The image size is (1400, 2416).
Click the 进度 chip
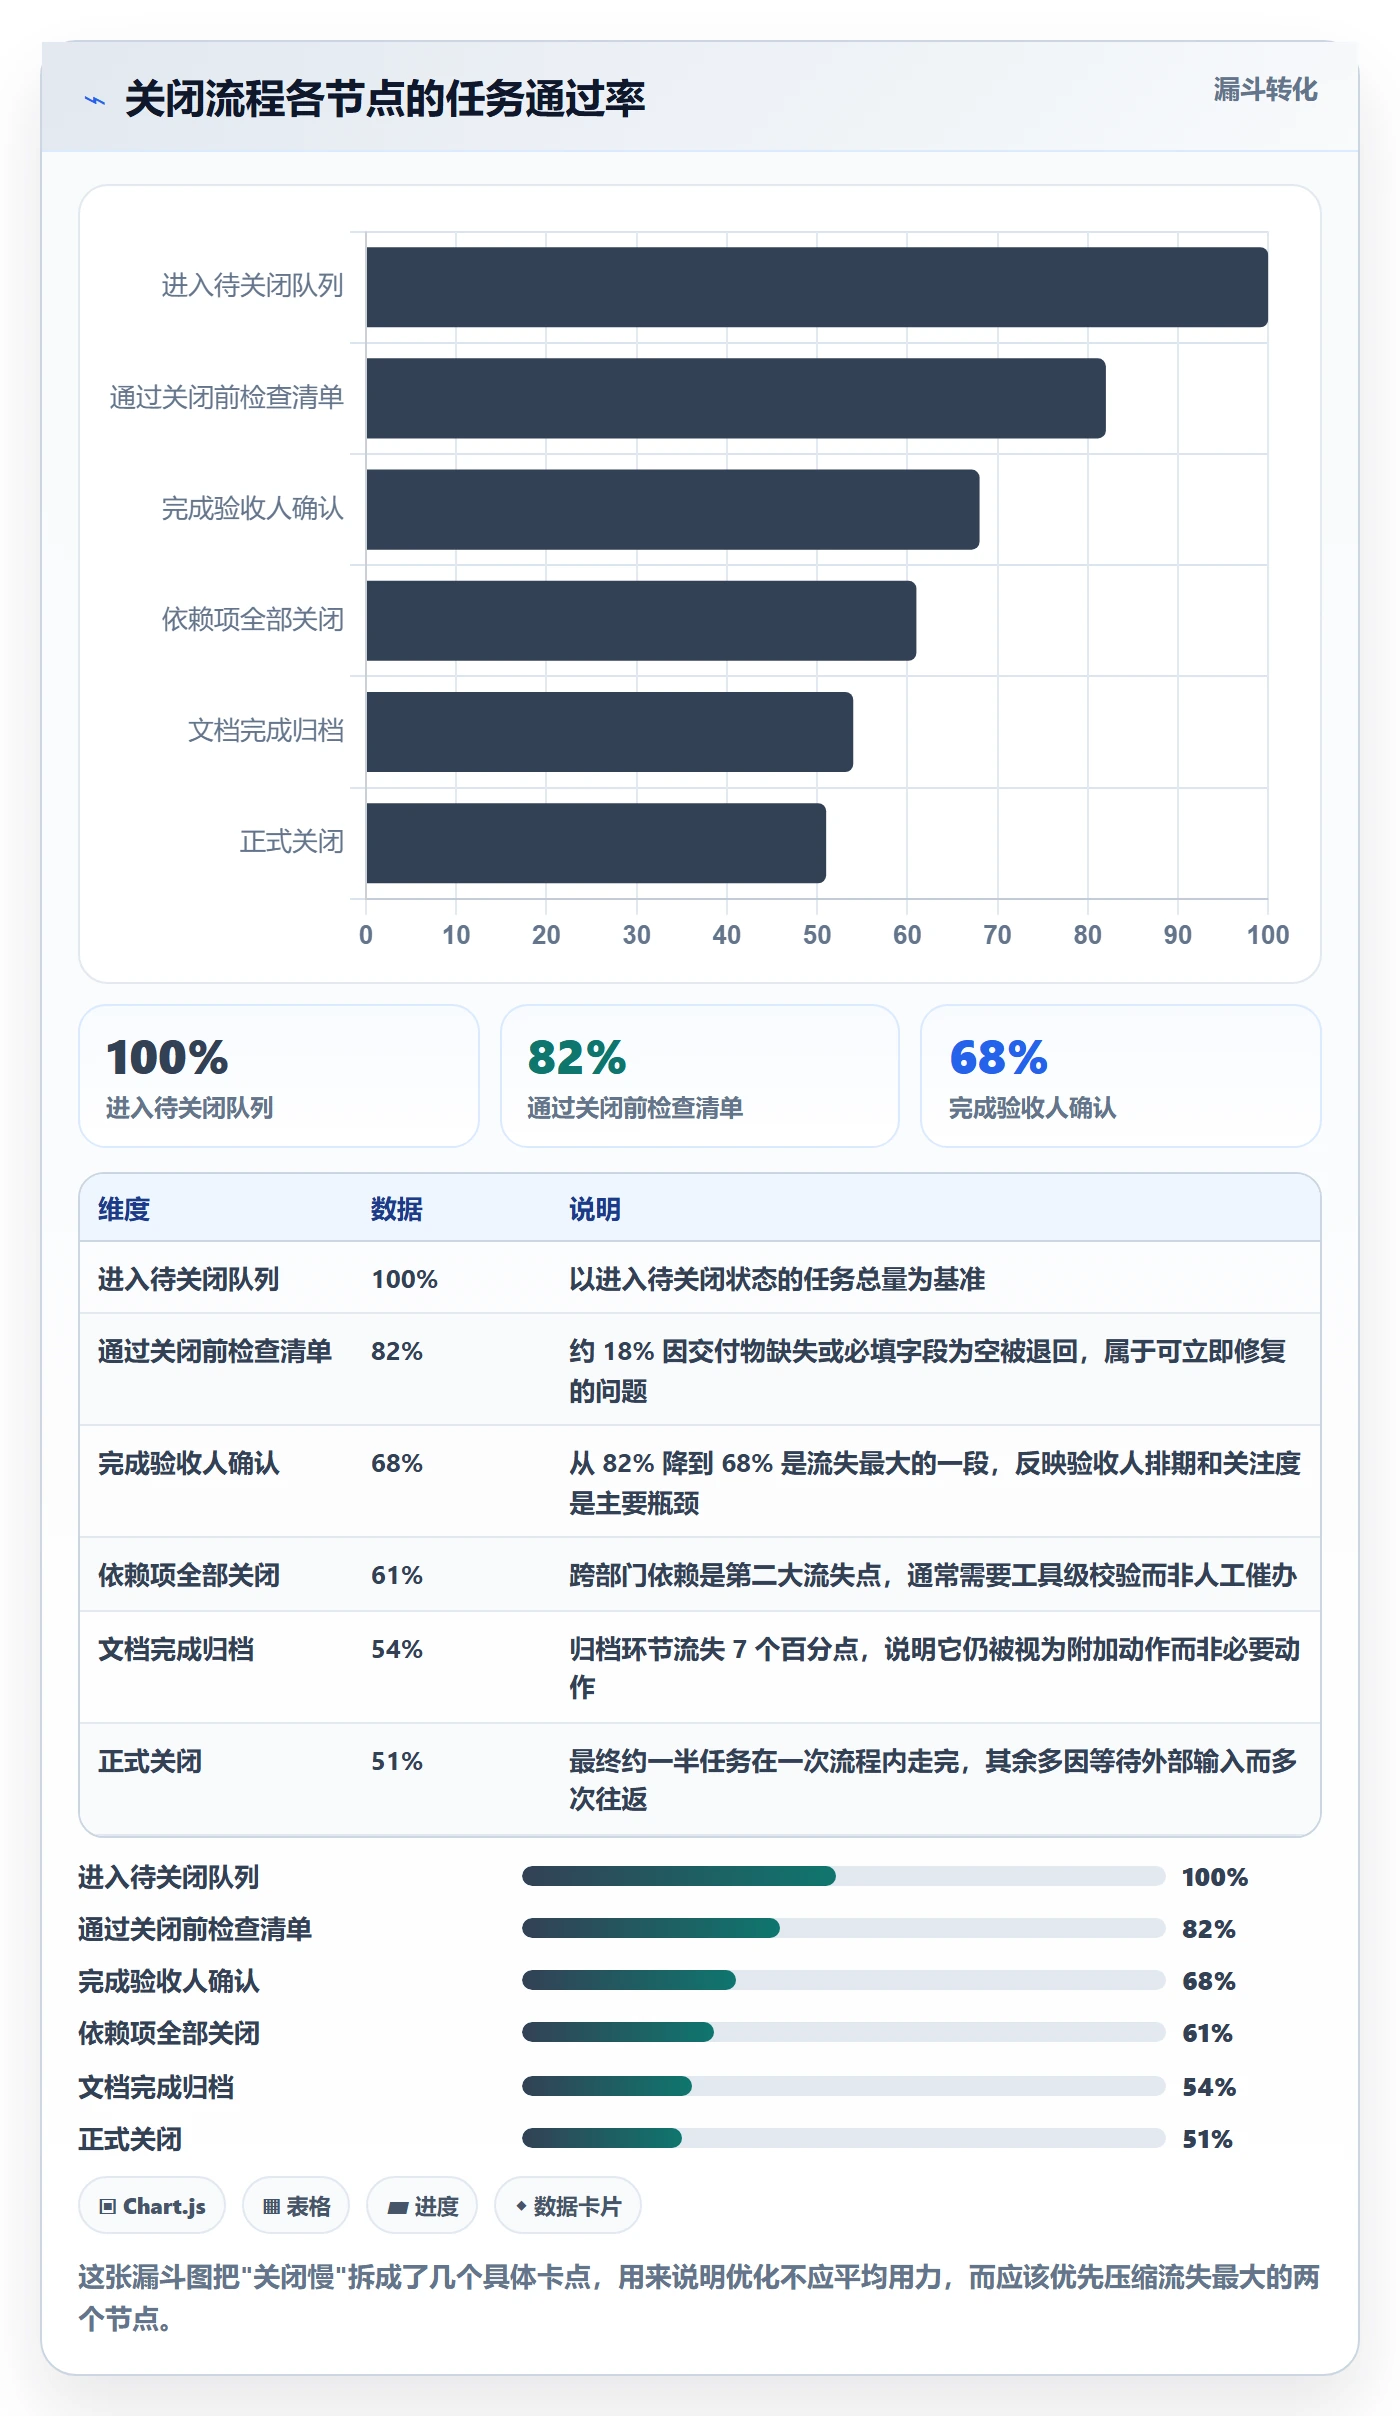pyautogui.click(x=422, y=2205)
